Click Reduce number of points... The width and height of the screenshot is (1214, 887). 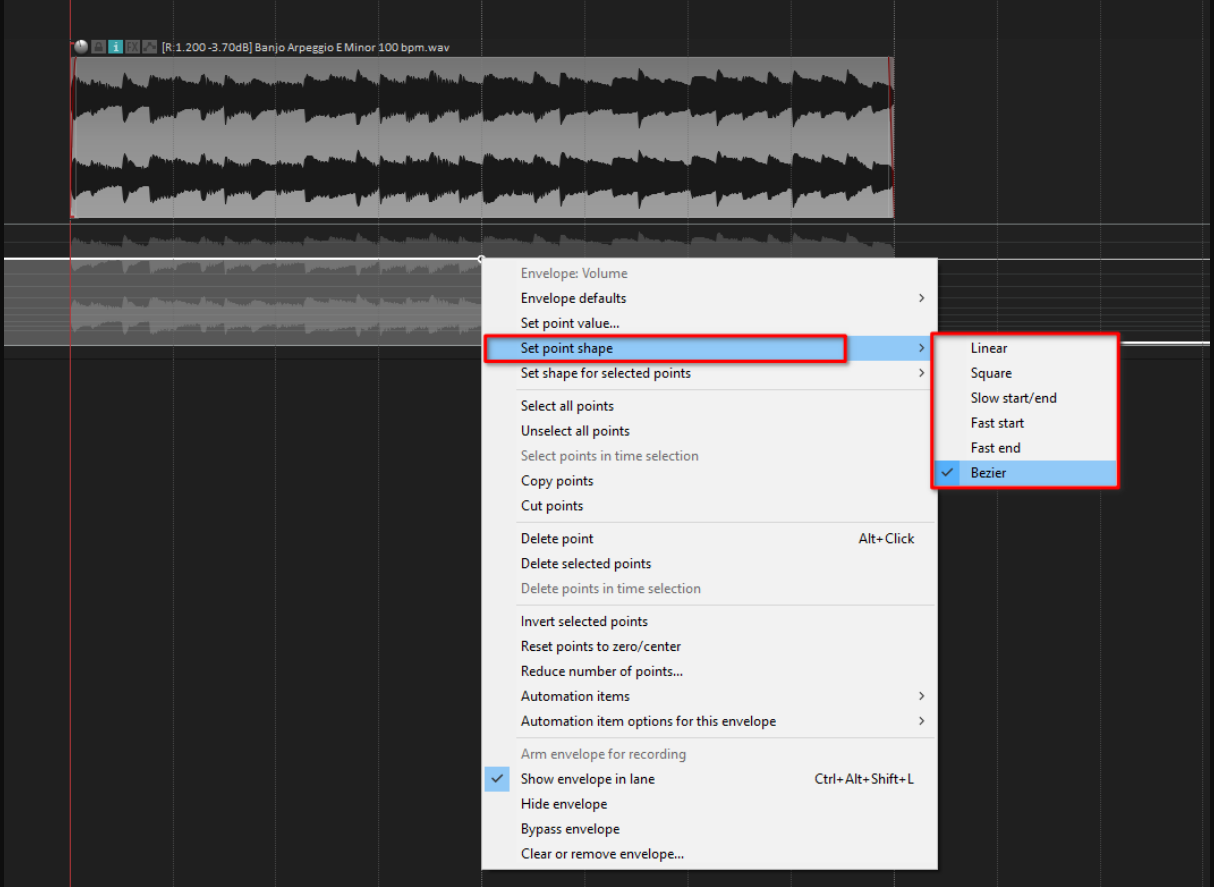(601, 670)
